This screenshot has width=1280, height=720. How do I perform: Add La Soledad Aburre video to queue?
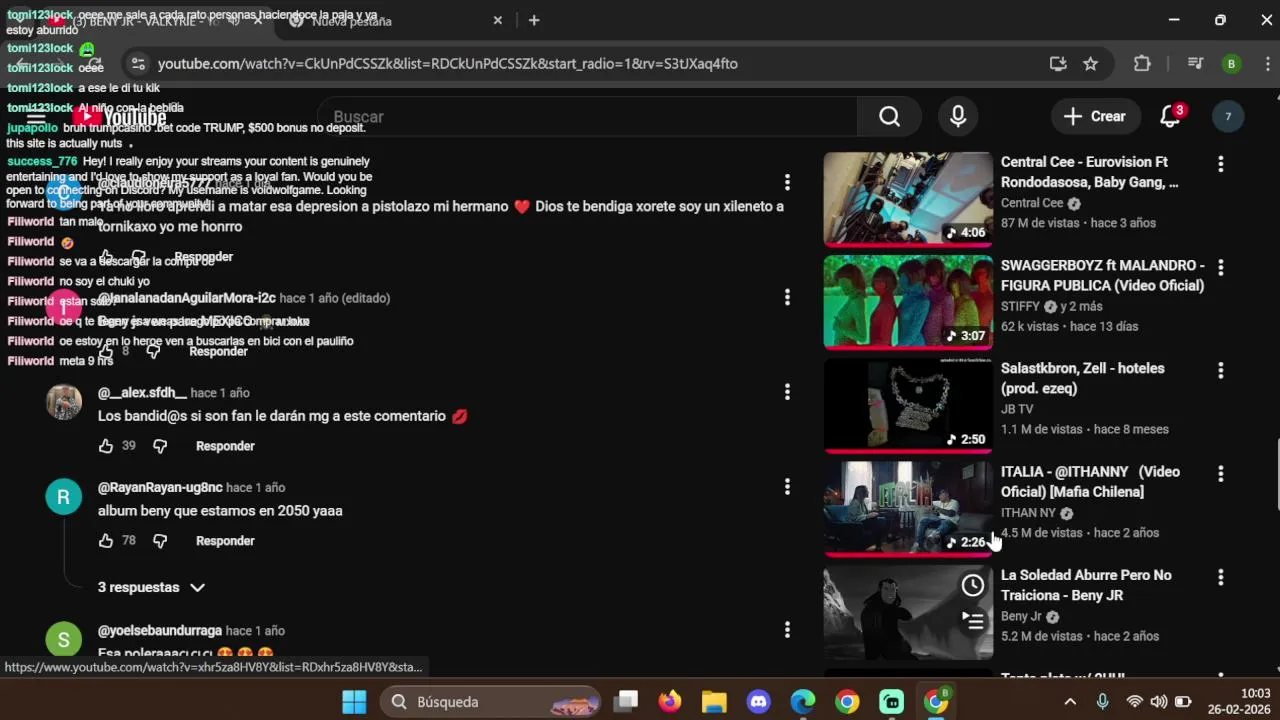[x=972, y=621]
